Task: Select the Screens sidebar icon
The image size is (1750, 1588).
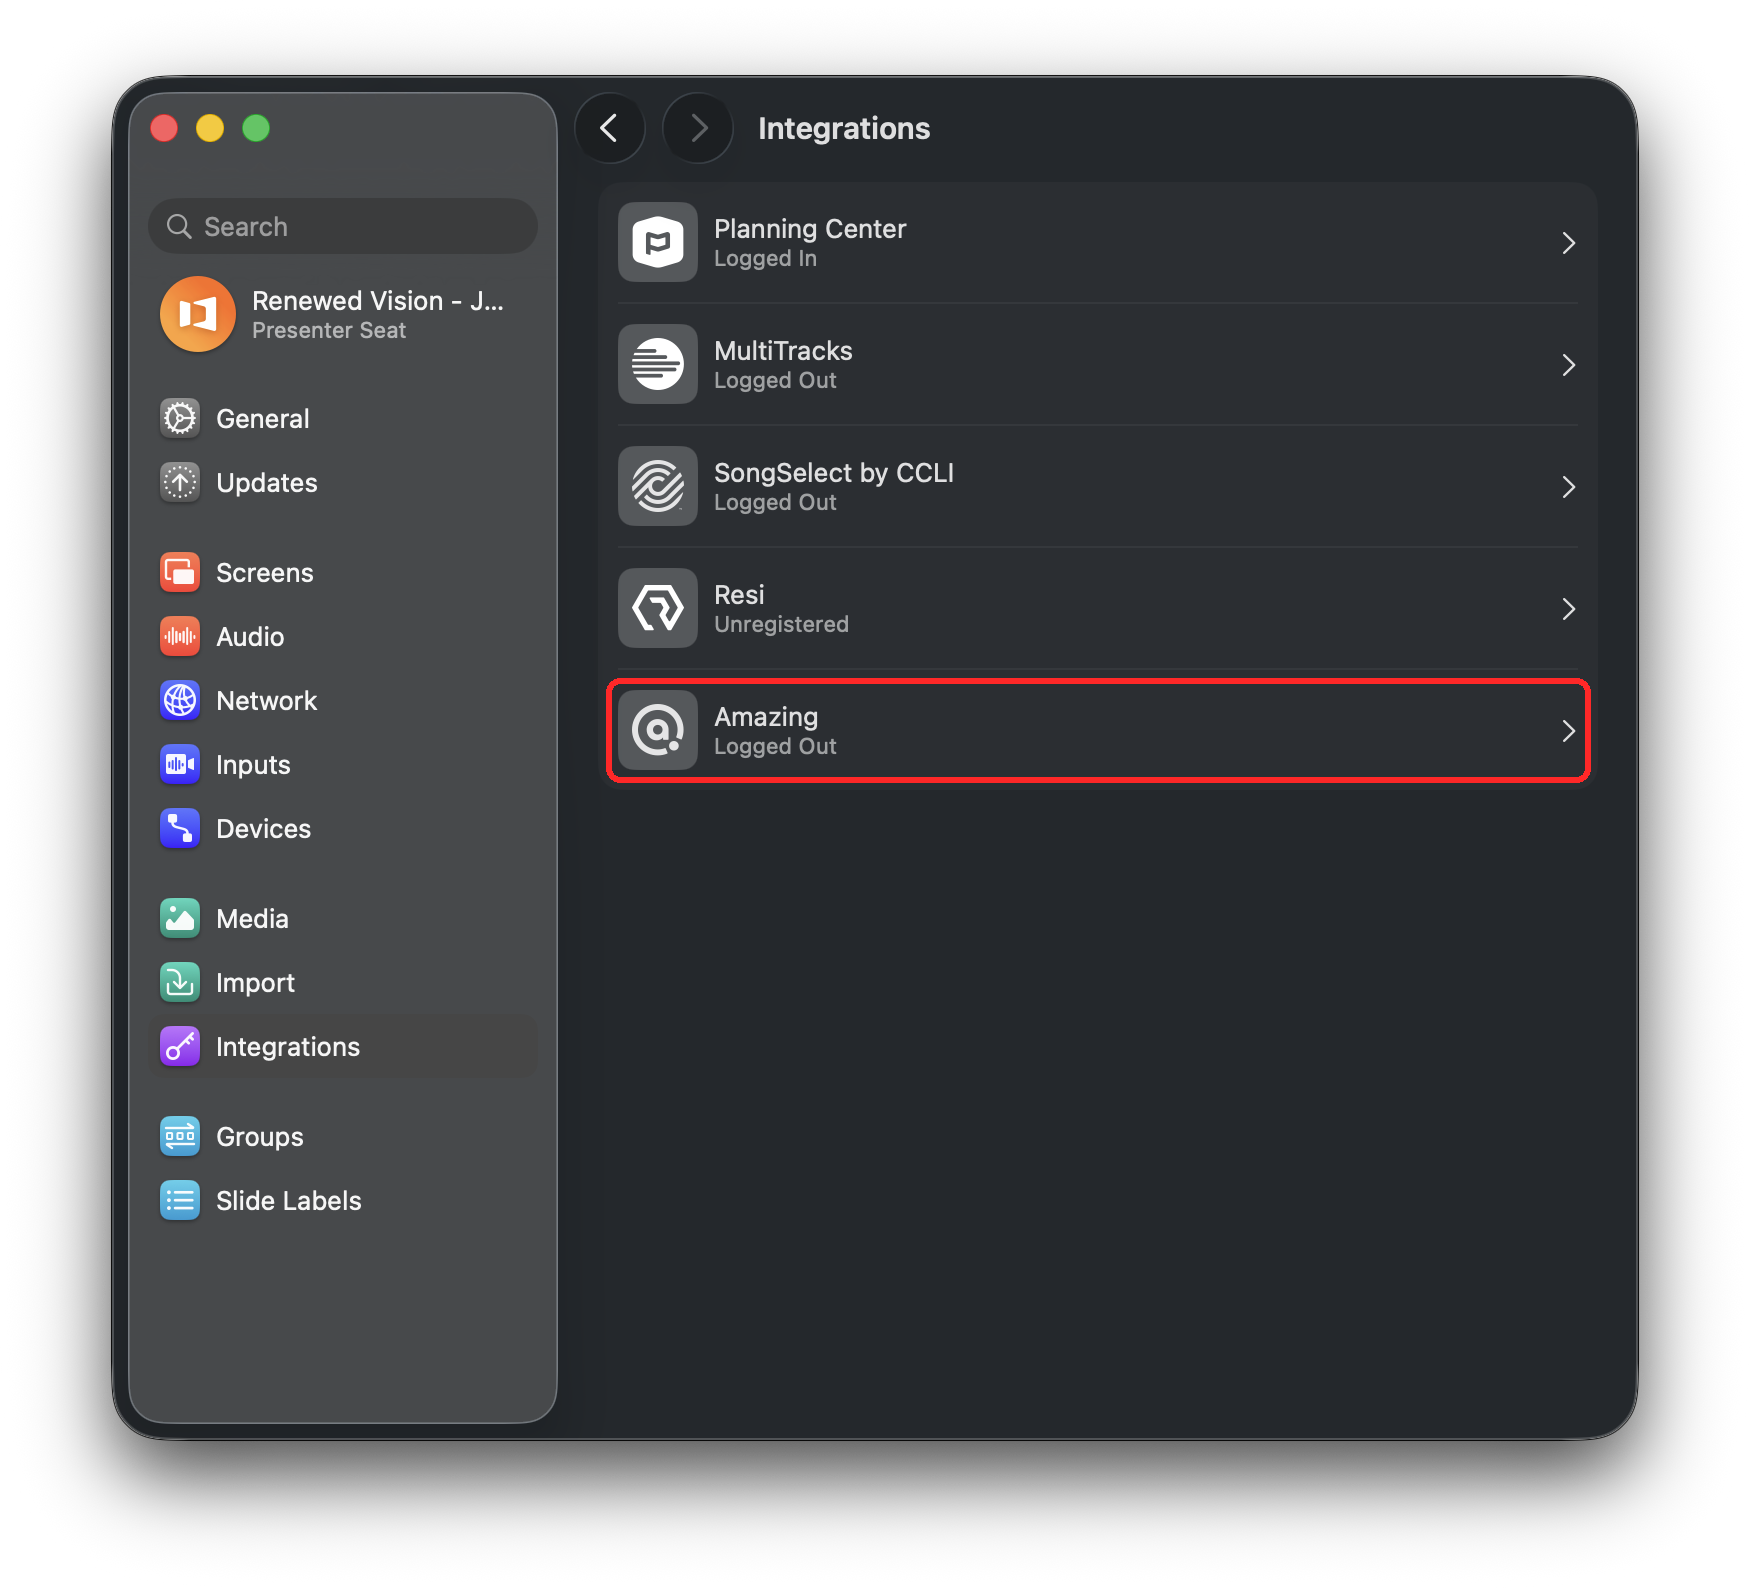Action: [180, 572]
